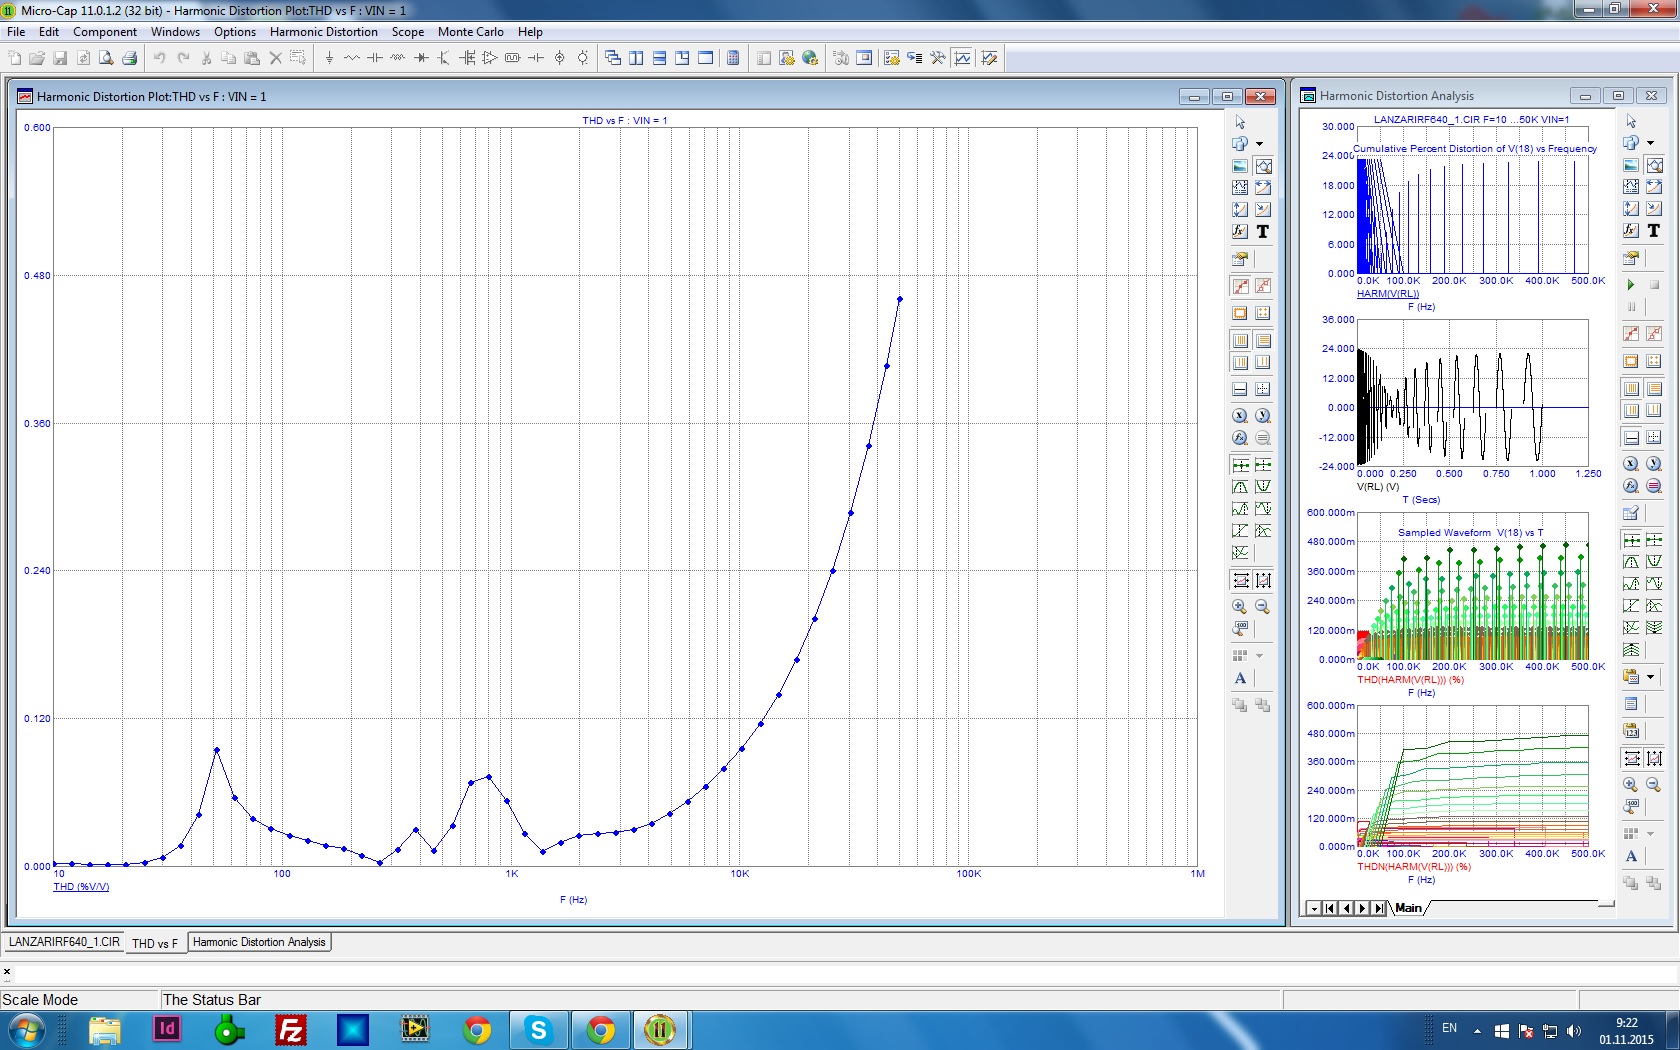
Task: Click the Zoom In magnifier in THD plot toolbar
Action: coord(1240,607)
